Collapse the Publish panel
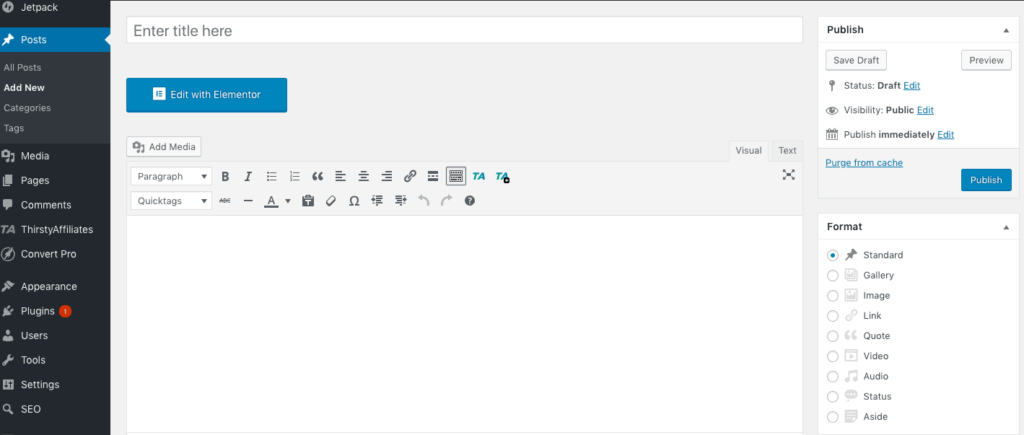Screen dimensions: 1024x435 click(x=1006, y=30)
